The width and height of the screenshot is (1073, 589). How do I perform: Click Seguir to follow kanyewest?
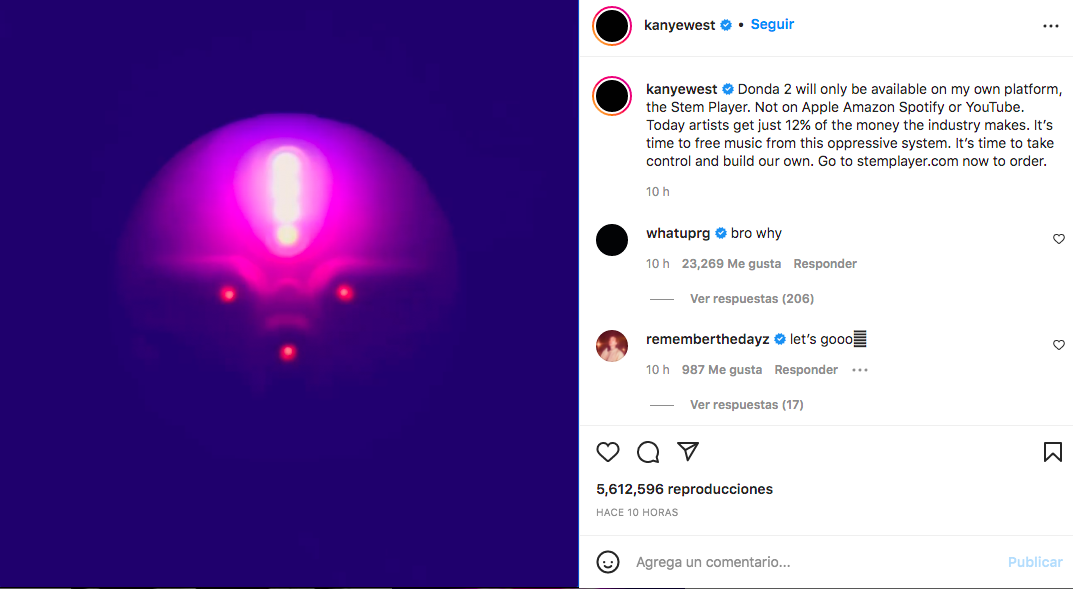pos(772,24)
